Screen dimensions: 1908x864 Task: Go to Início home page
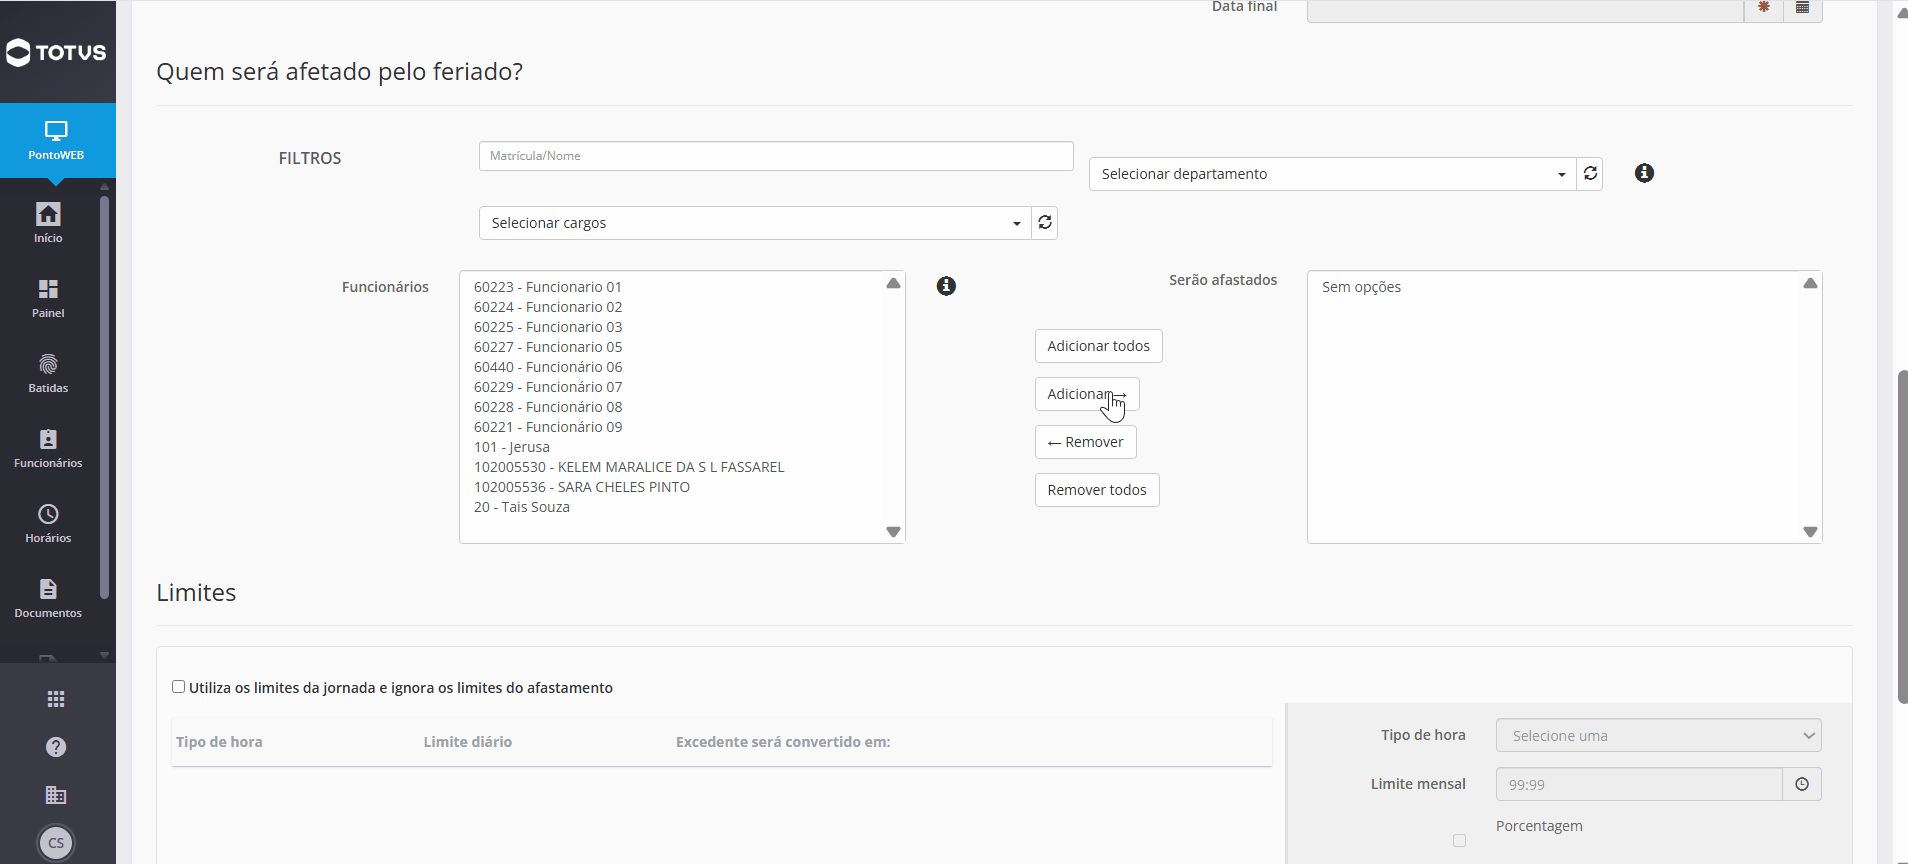pyautogui.click(x=48, y=223)
